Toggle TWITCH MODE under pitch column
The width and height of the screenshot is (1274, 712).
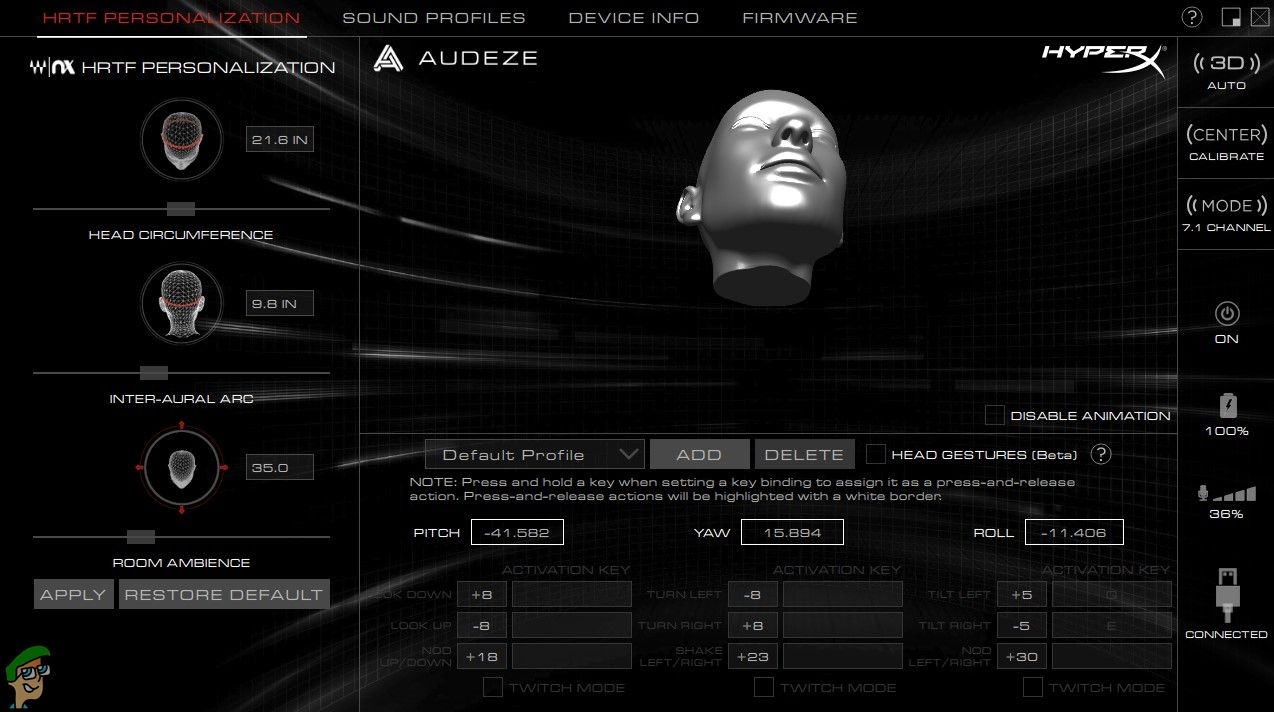[493, 687]
